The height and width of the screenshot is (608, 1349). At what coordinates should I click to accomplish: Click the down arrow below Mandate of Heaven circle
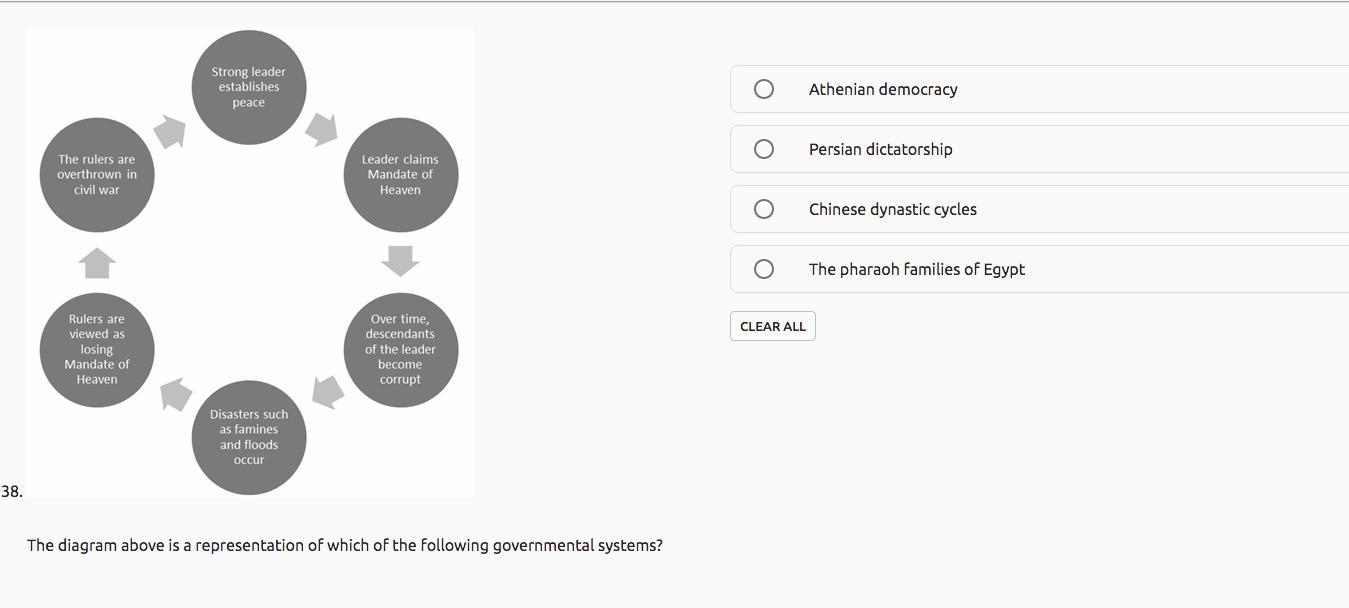[400, 261]
